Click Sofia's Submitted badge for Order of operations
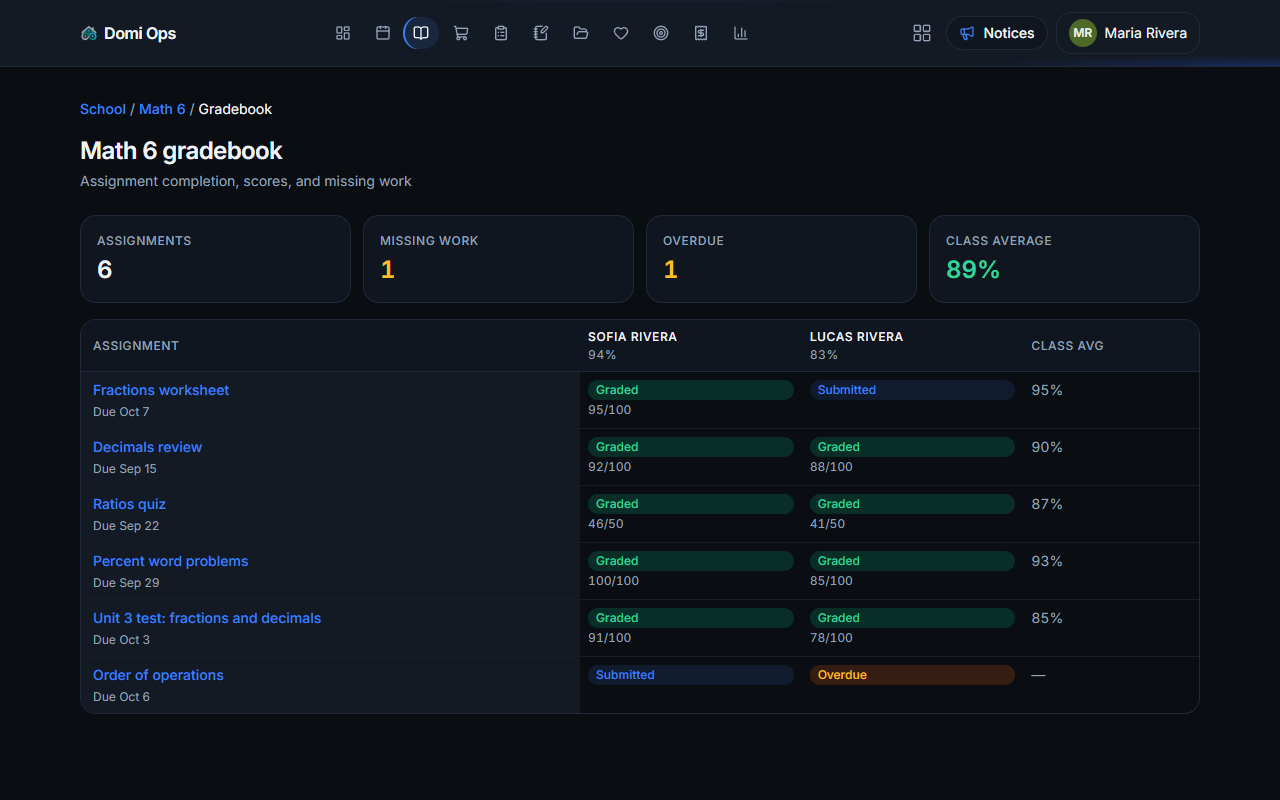Screen dimensions: 1280x800 tap(691, 675)
